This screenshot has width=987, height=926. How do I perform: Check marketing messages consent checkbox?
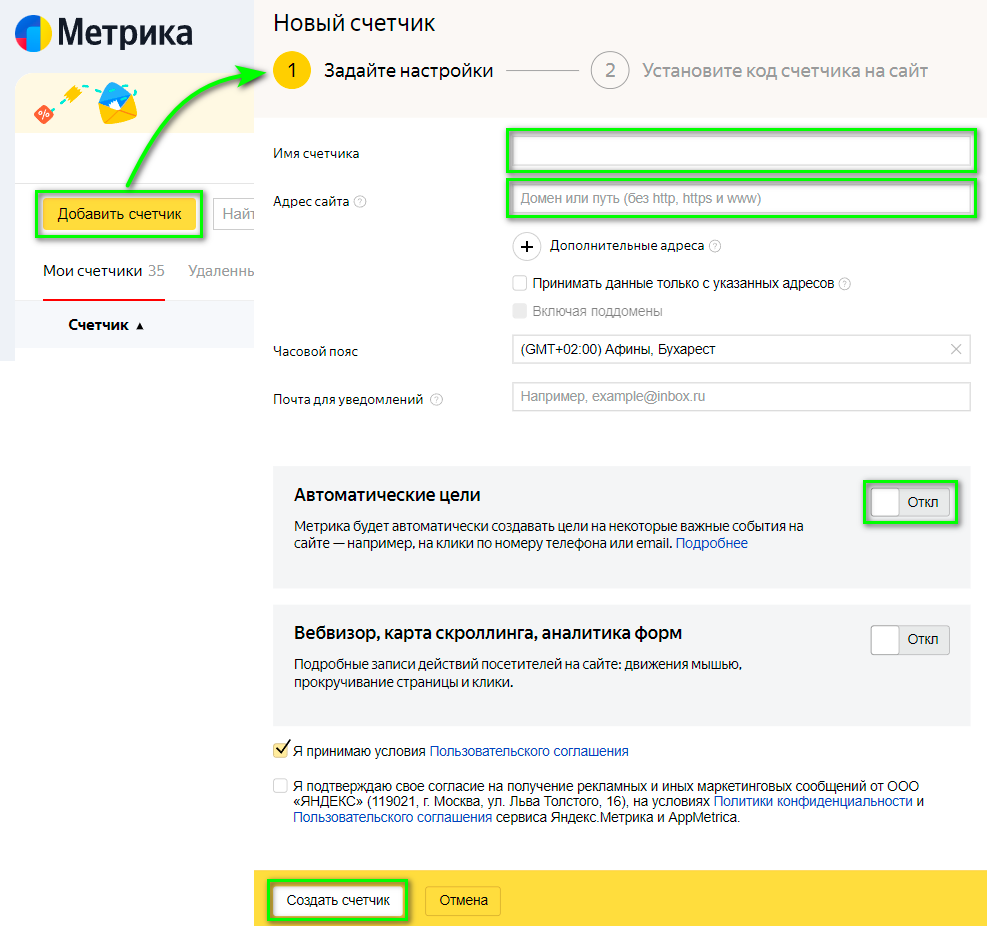(280, 786)
